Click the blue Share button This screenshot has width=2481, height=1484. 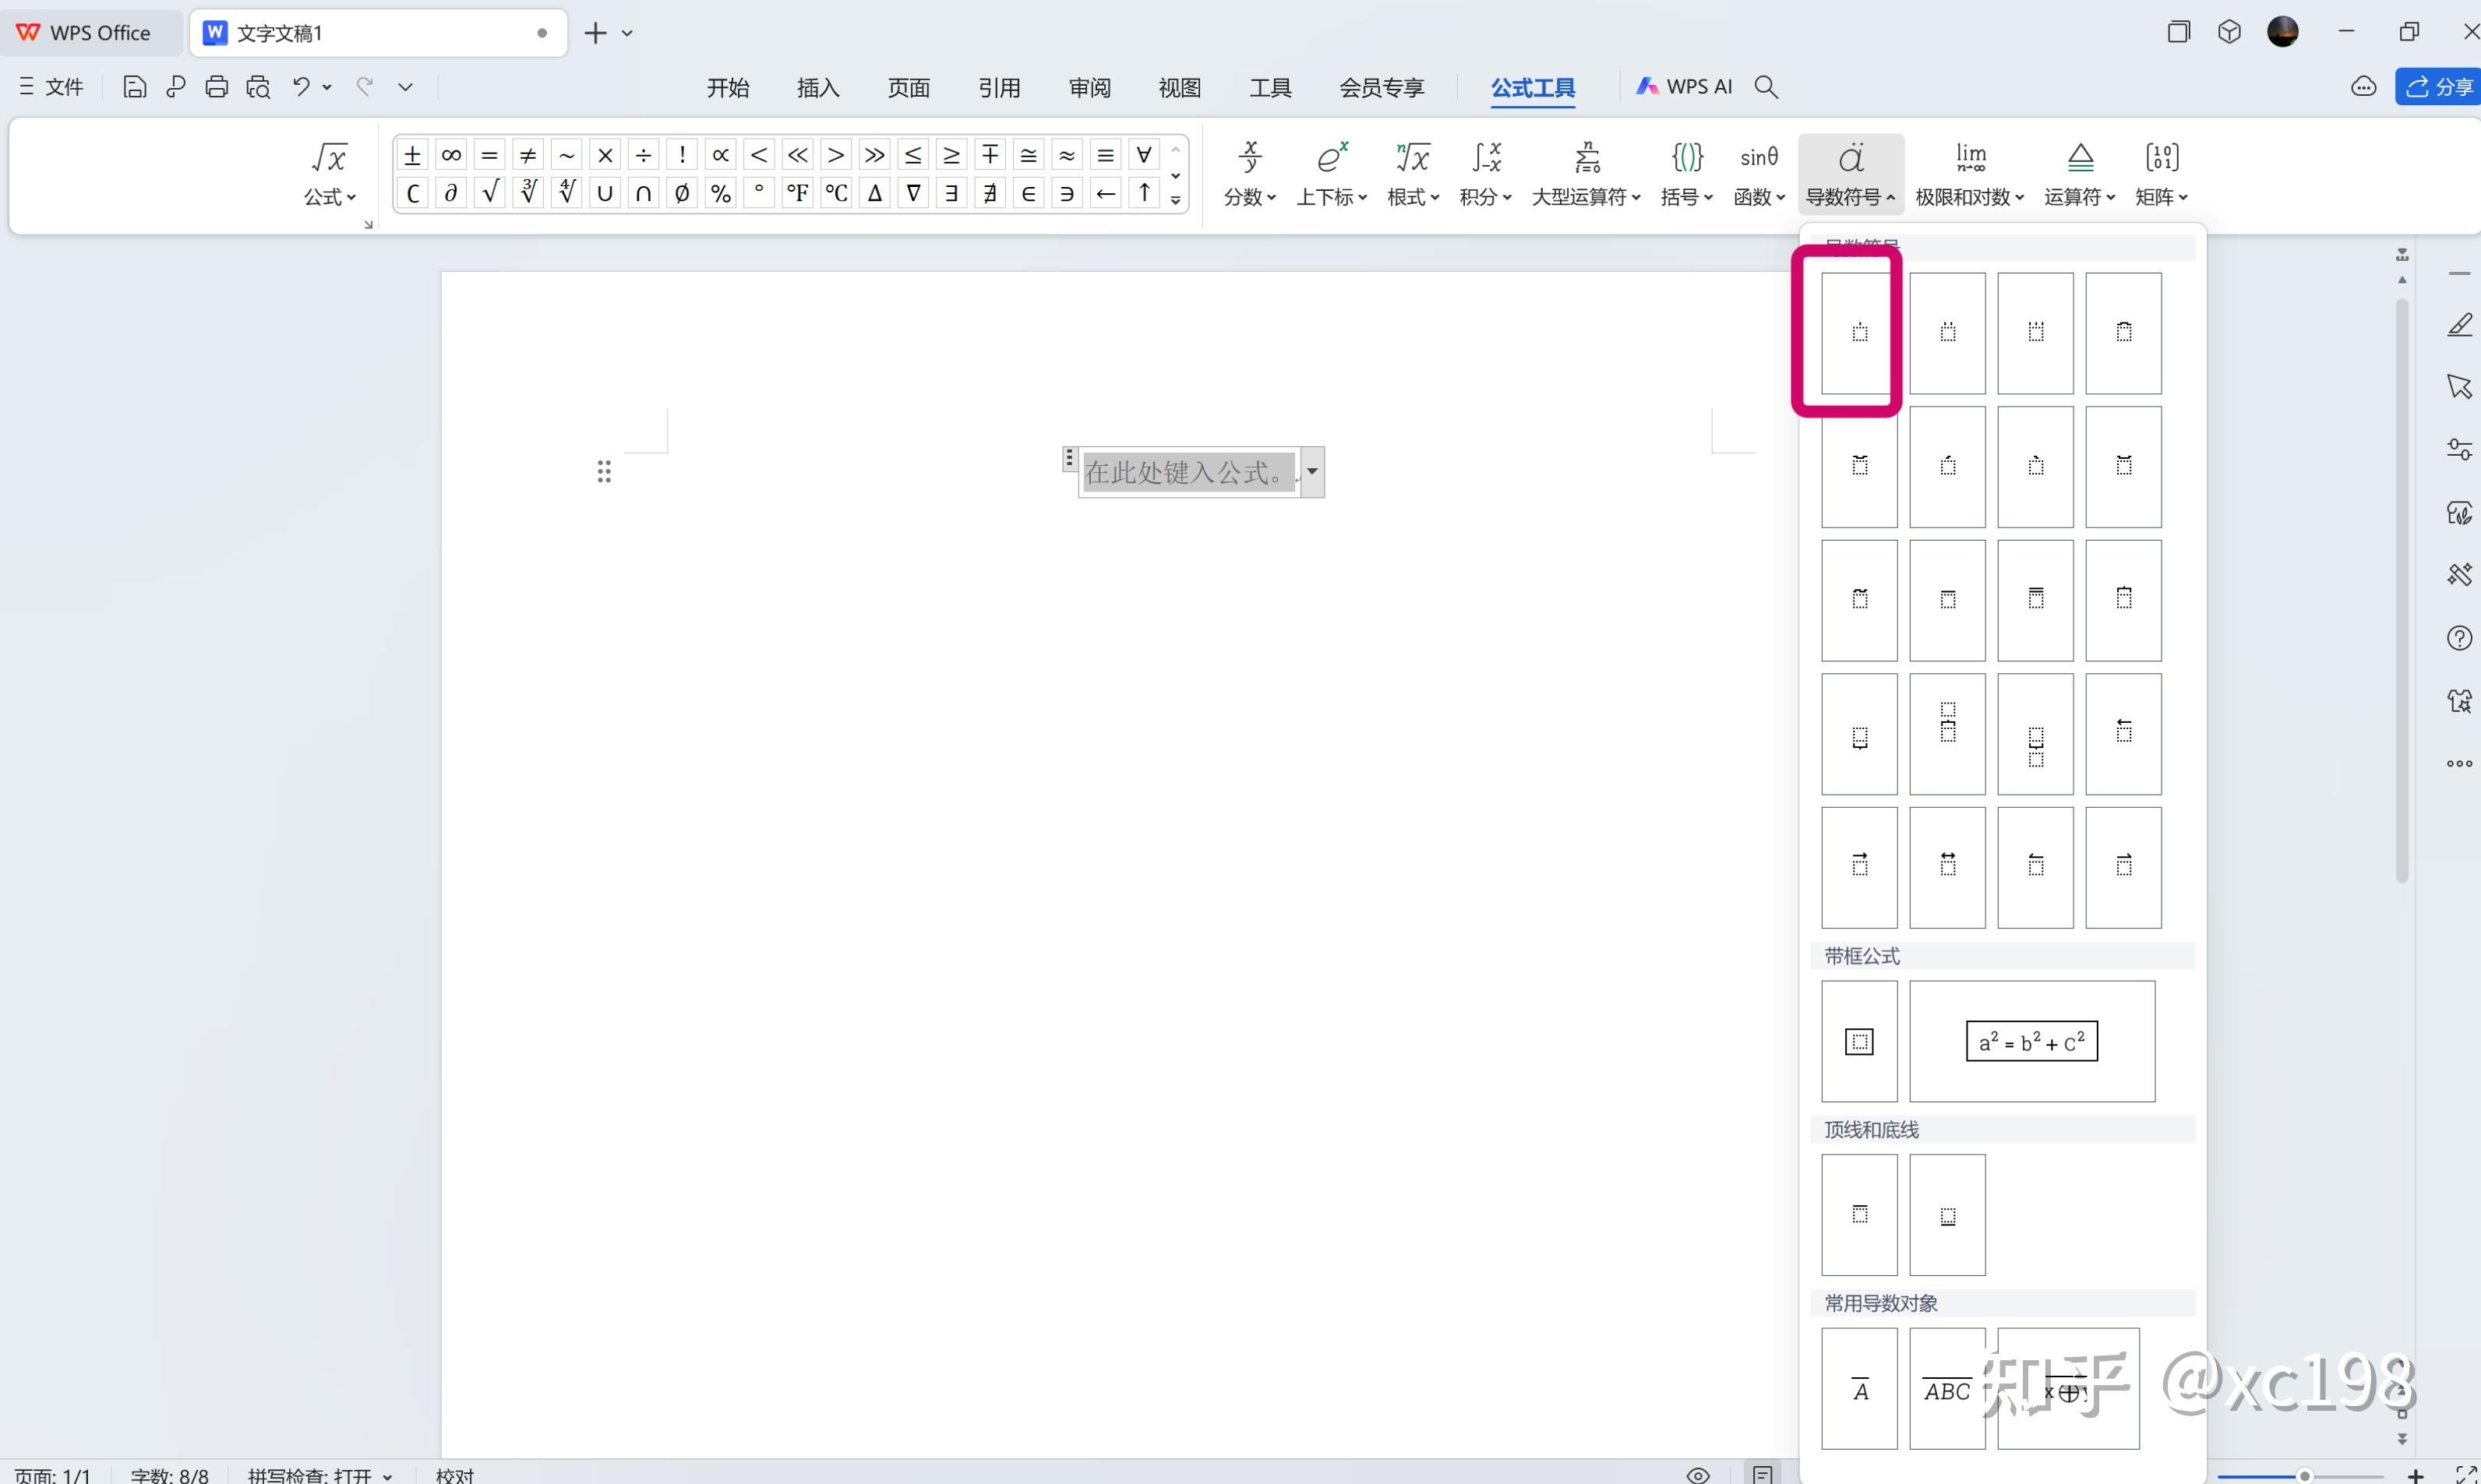click(2438, 87)
